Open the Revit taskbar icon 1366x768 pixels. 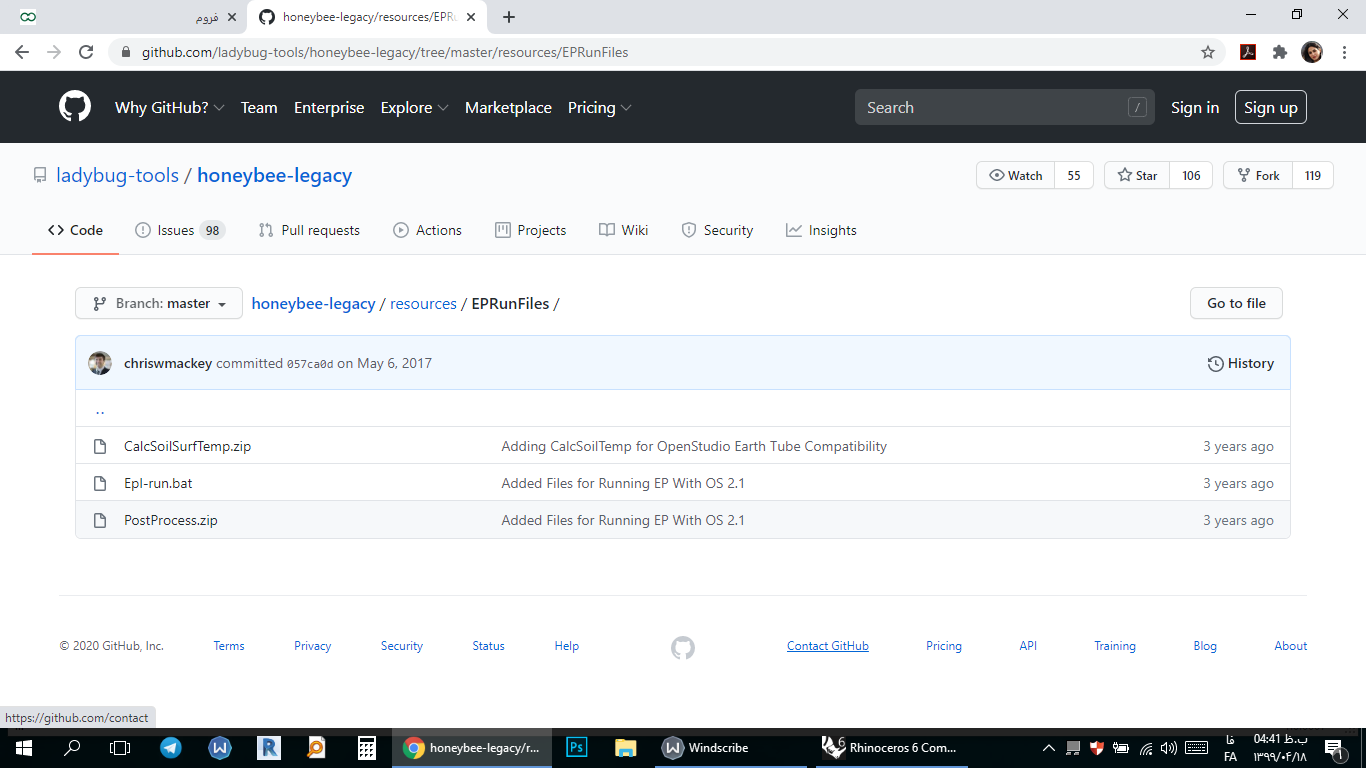pos(268,747)
